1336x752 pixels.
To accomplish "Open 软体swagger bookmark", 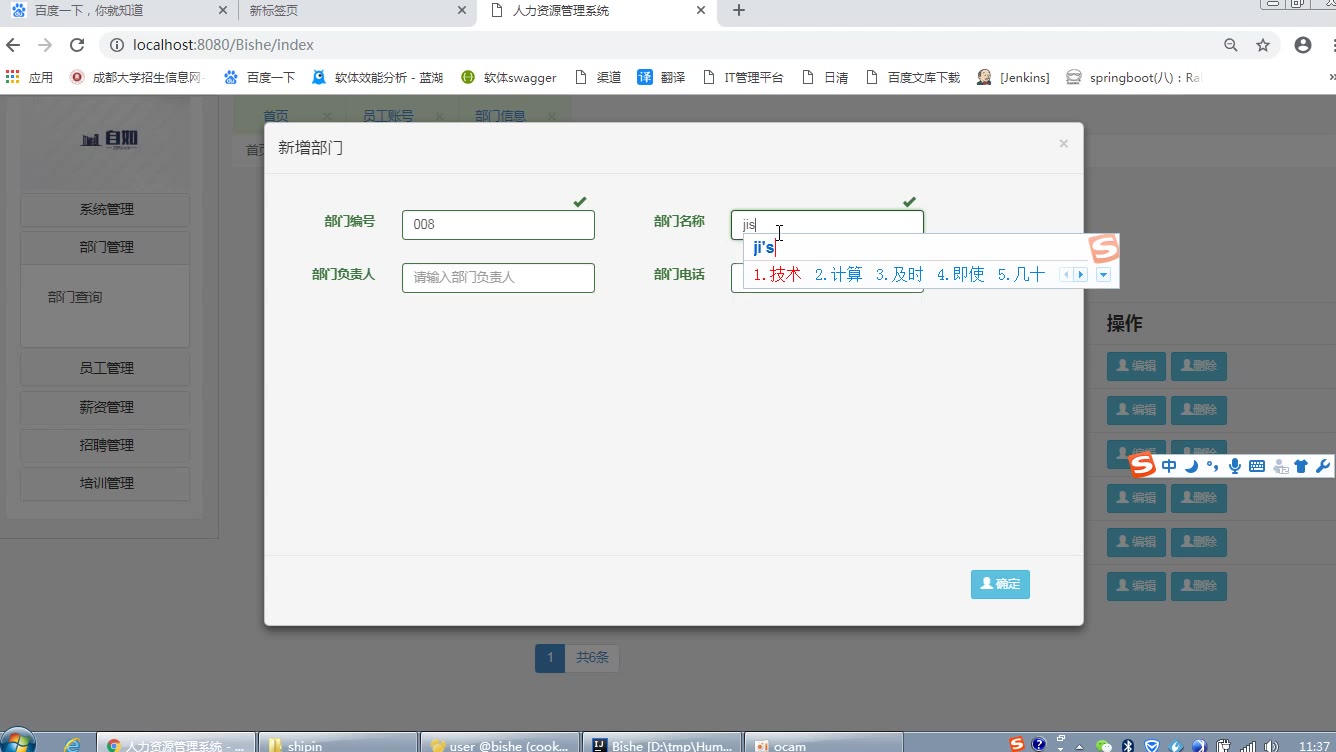I will click(509, 77).
